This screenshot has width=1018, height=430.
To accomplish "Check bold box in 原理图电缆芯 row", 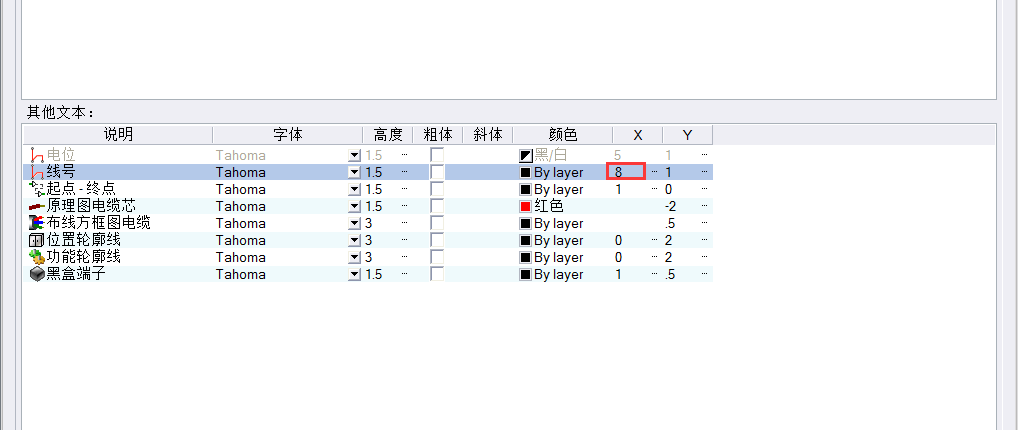I will coord(438,206).
